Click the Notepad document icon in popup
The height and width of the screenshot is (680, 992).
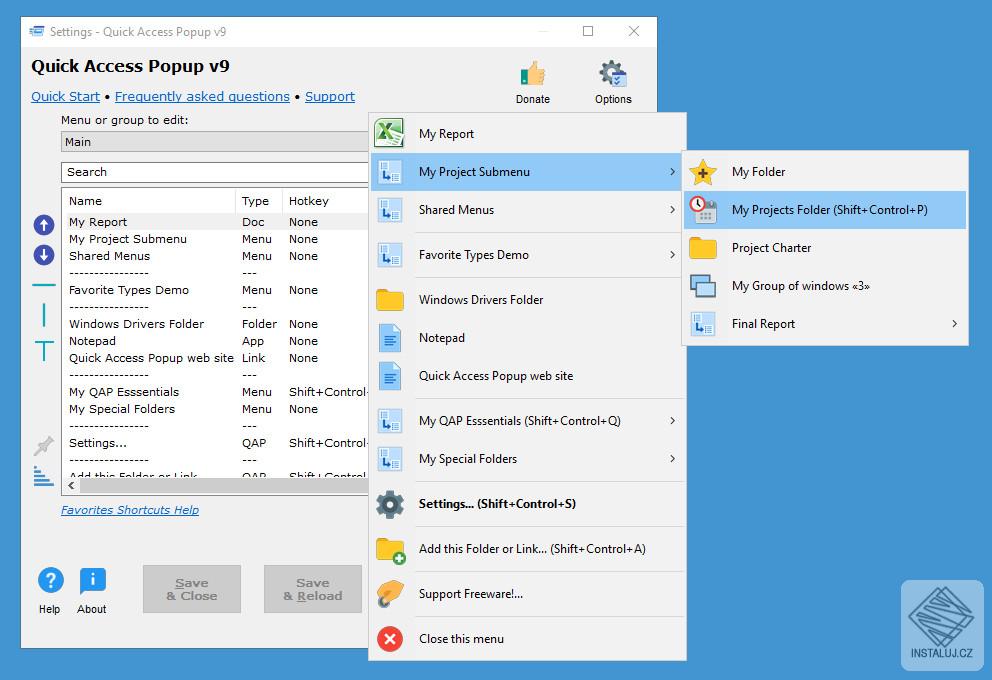(x=390, y=338)
